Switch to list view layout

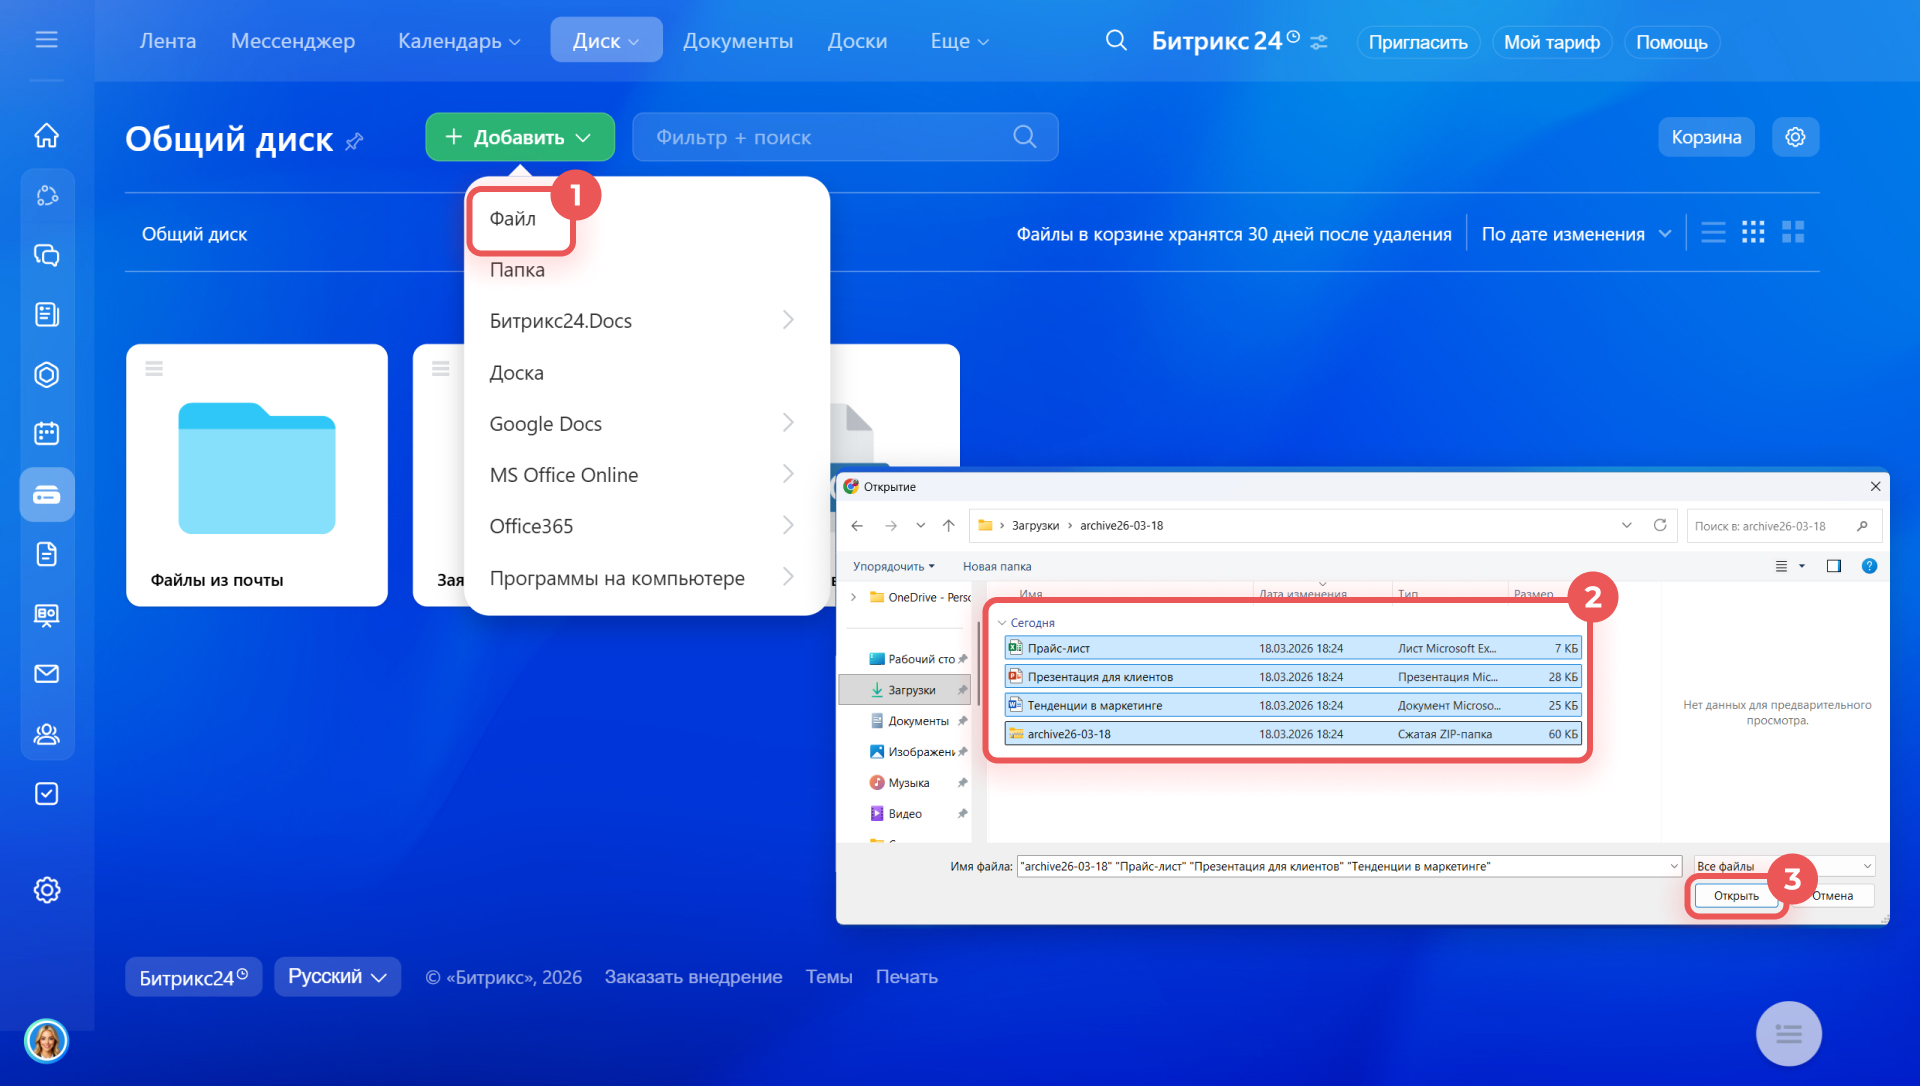[1713, 233]
